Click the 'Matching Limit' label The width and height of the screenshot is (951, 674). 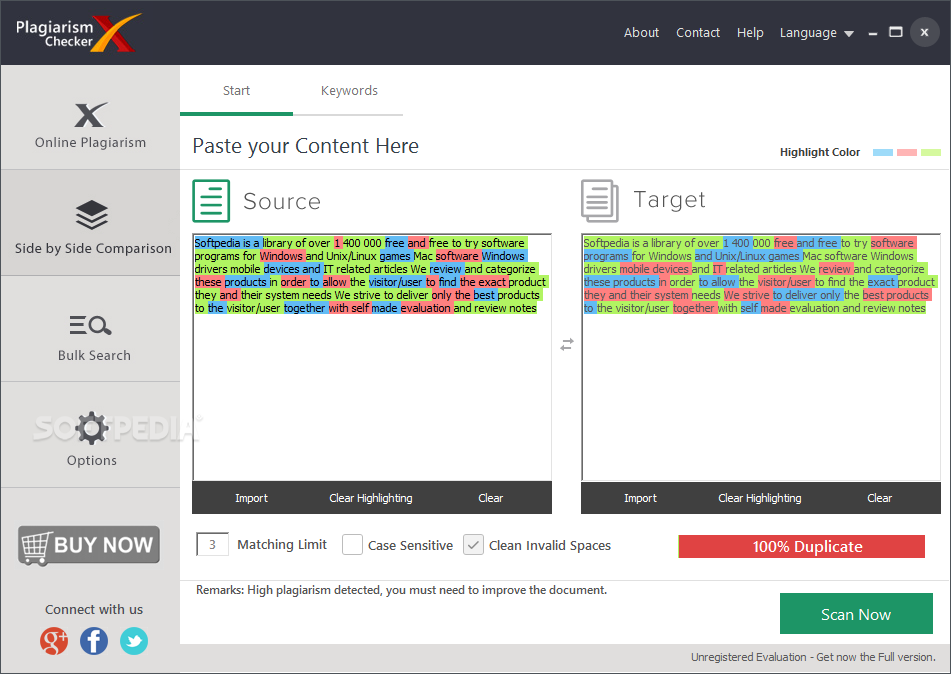(282, 545)
